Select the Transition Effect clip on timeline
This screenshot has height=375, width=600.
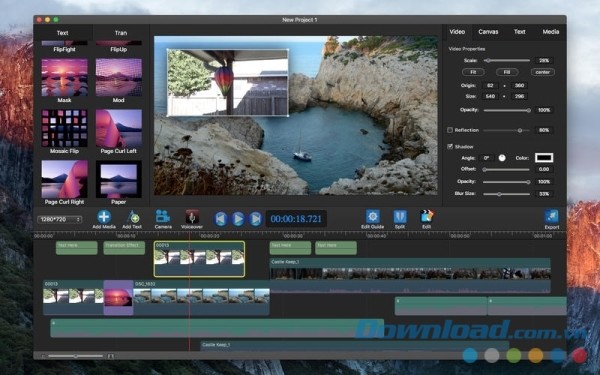tap(124, 248)
